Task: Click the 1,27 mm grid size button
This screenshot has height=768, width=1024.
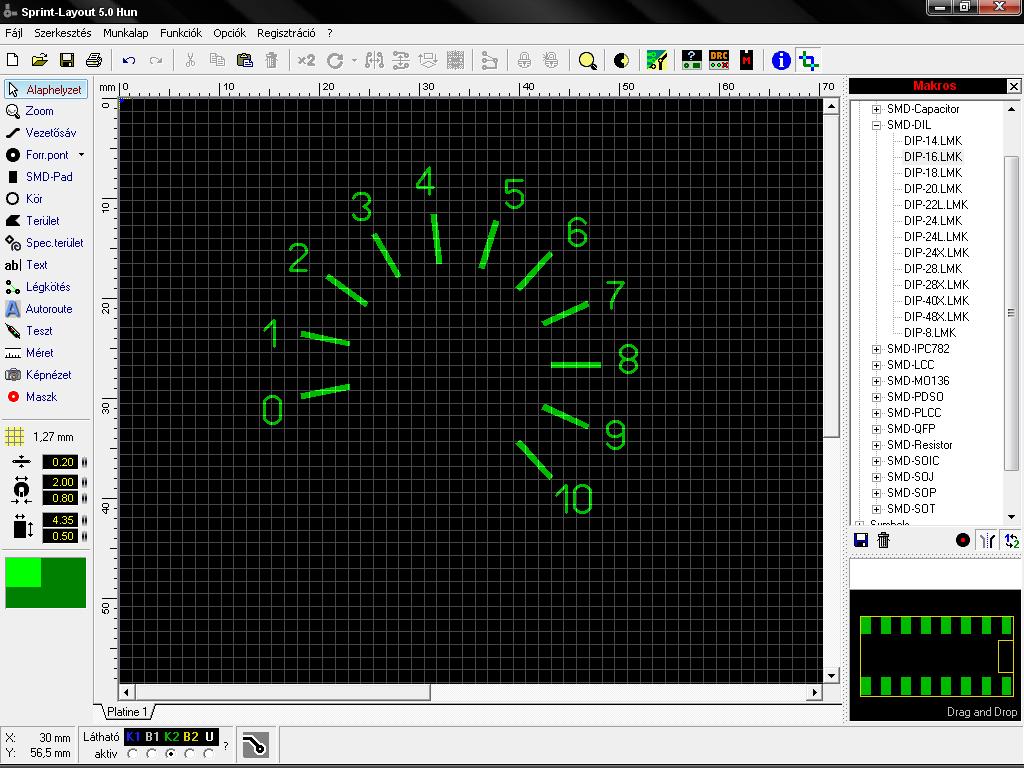Action: tap(39, 437)
